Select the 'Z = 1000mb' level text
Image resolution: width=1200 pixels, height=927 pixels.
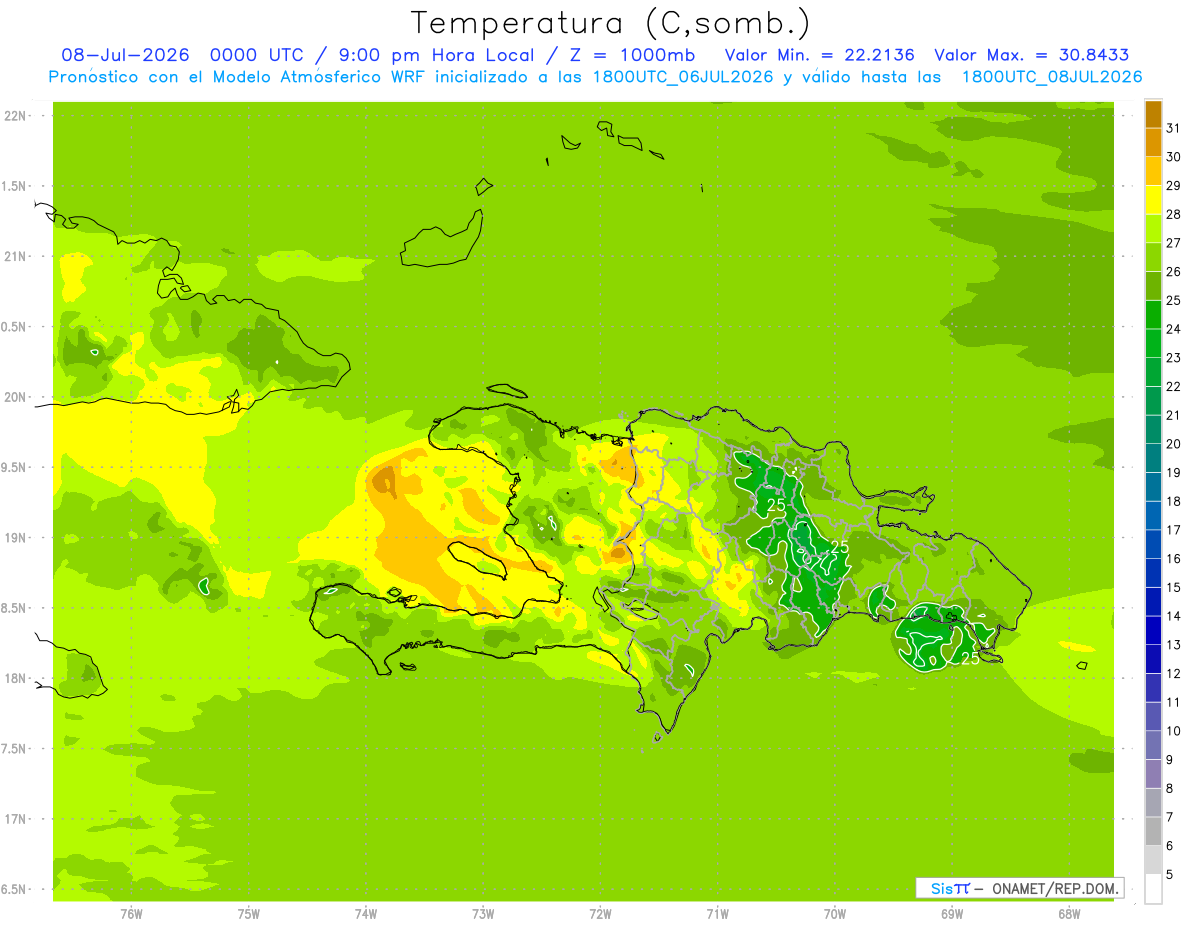pyautogui.click(x=635, y=55)
